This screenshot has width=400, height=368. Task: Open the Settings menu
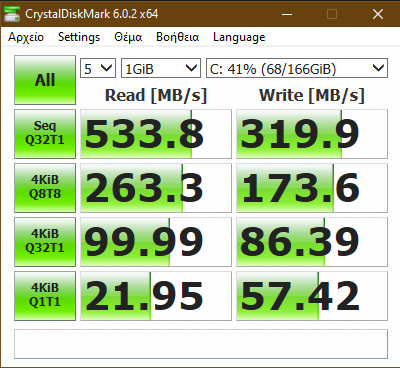(79, 37)
